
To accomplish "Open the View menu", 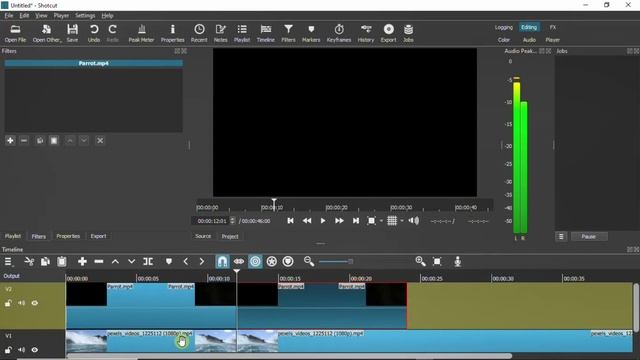I will [x=41, y=16].
